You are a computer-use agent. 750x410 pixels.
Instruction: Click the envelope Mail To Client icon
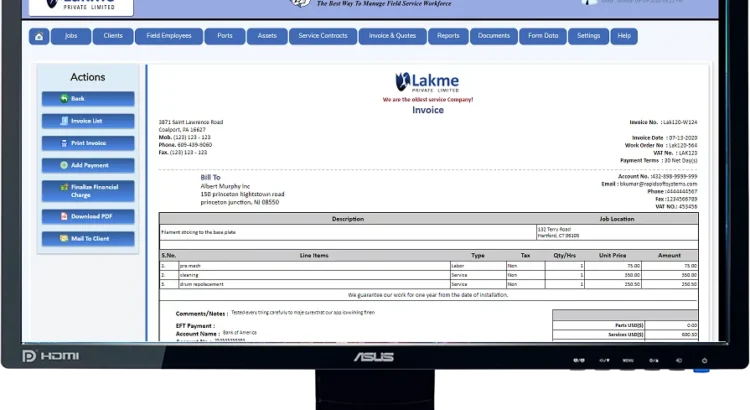coord(64,238)
